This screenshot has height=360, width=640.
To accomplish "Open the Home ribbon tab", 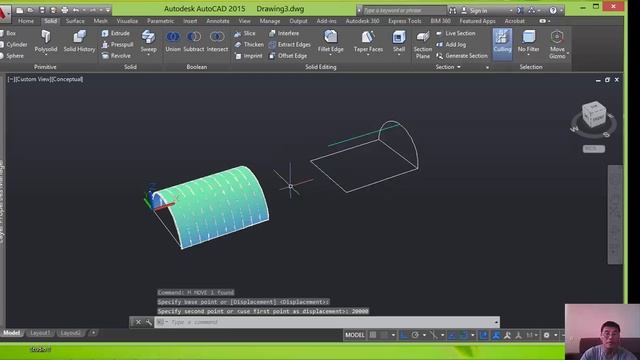I will [x=26, y=21].
